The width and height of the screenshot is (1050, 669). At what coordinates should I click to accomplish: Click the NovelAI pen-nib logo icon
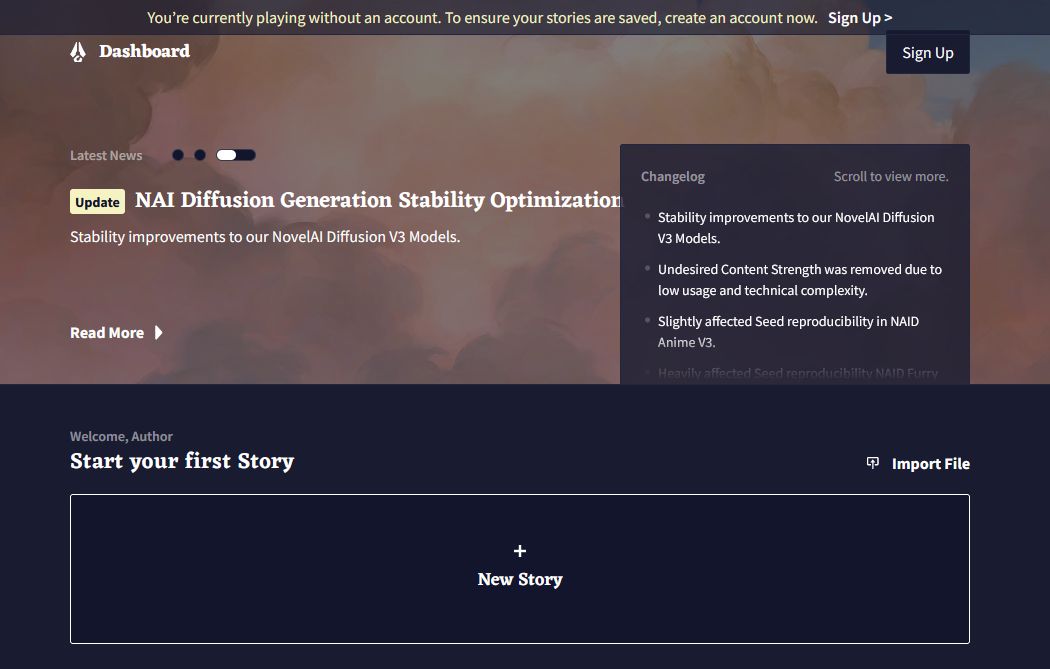pyautogui.click(x=78, y=52)
